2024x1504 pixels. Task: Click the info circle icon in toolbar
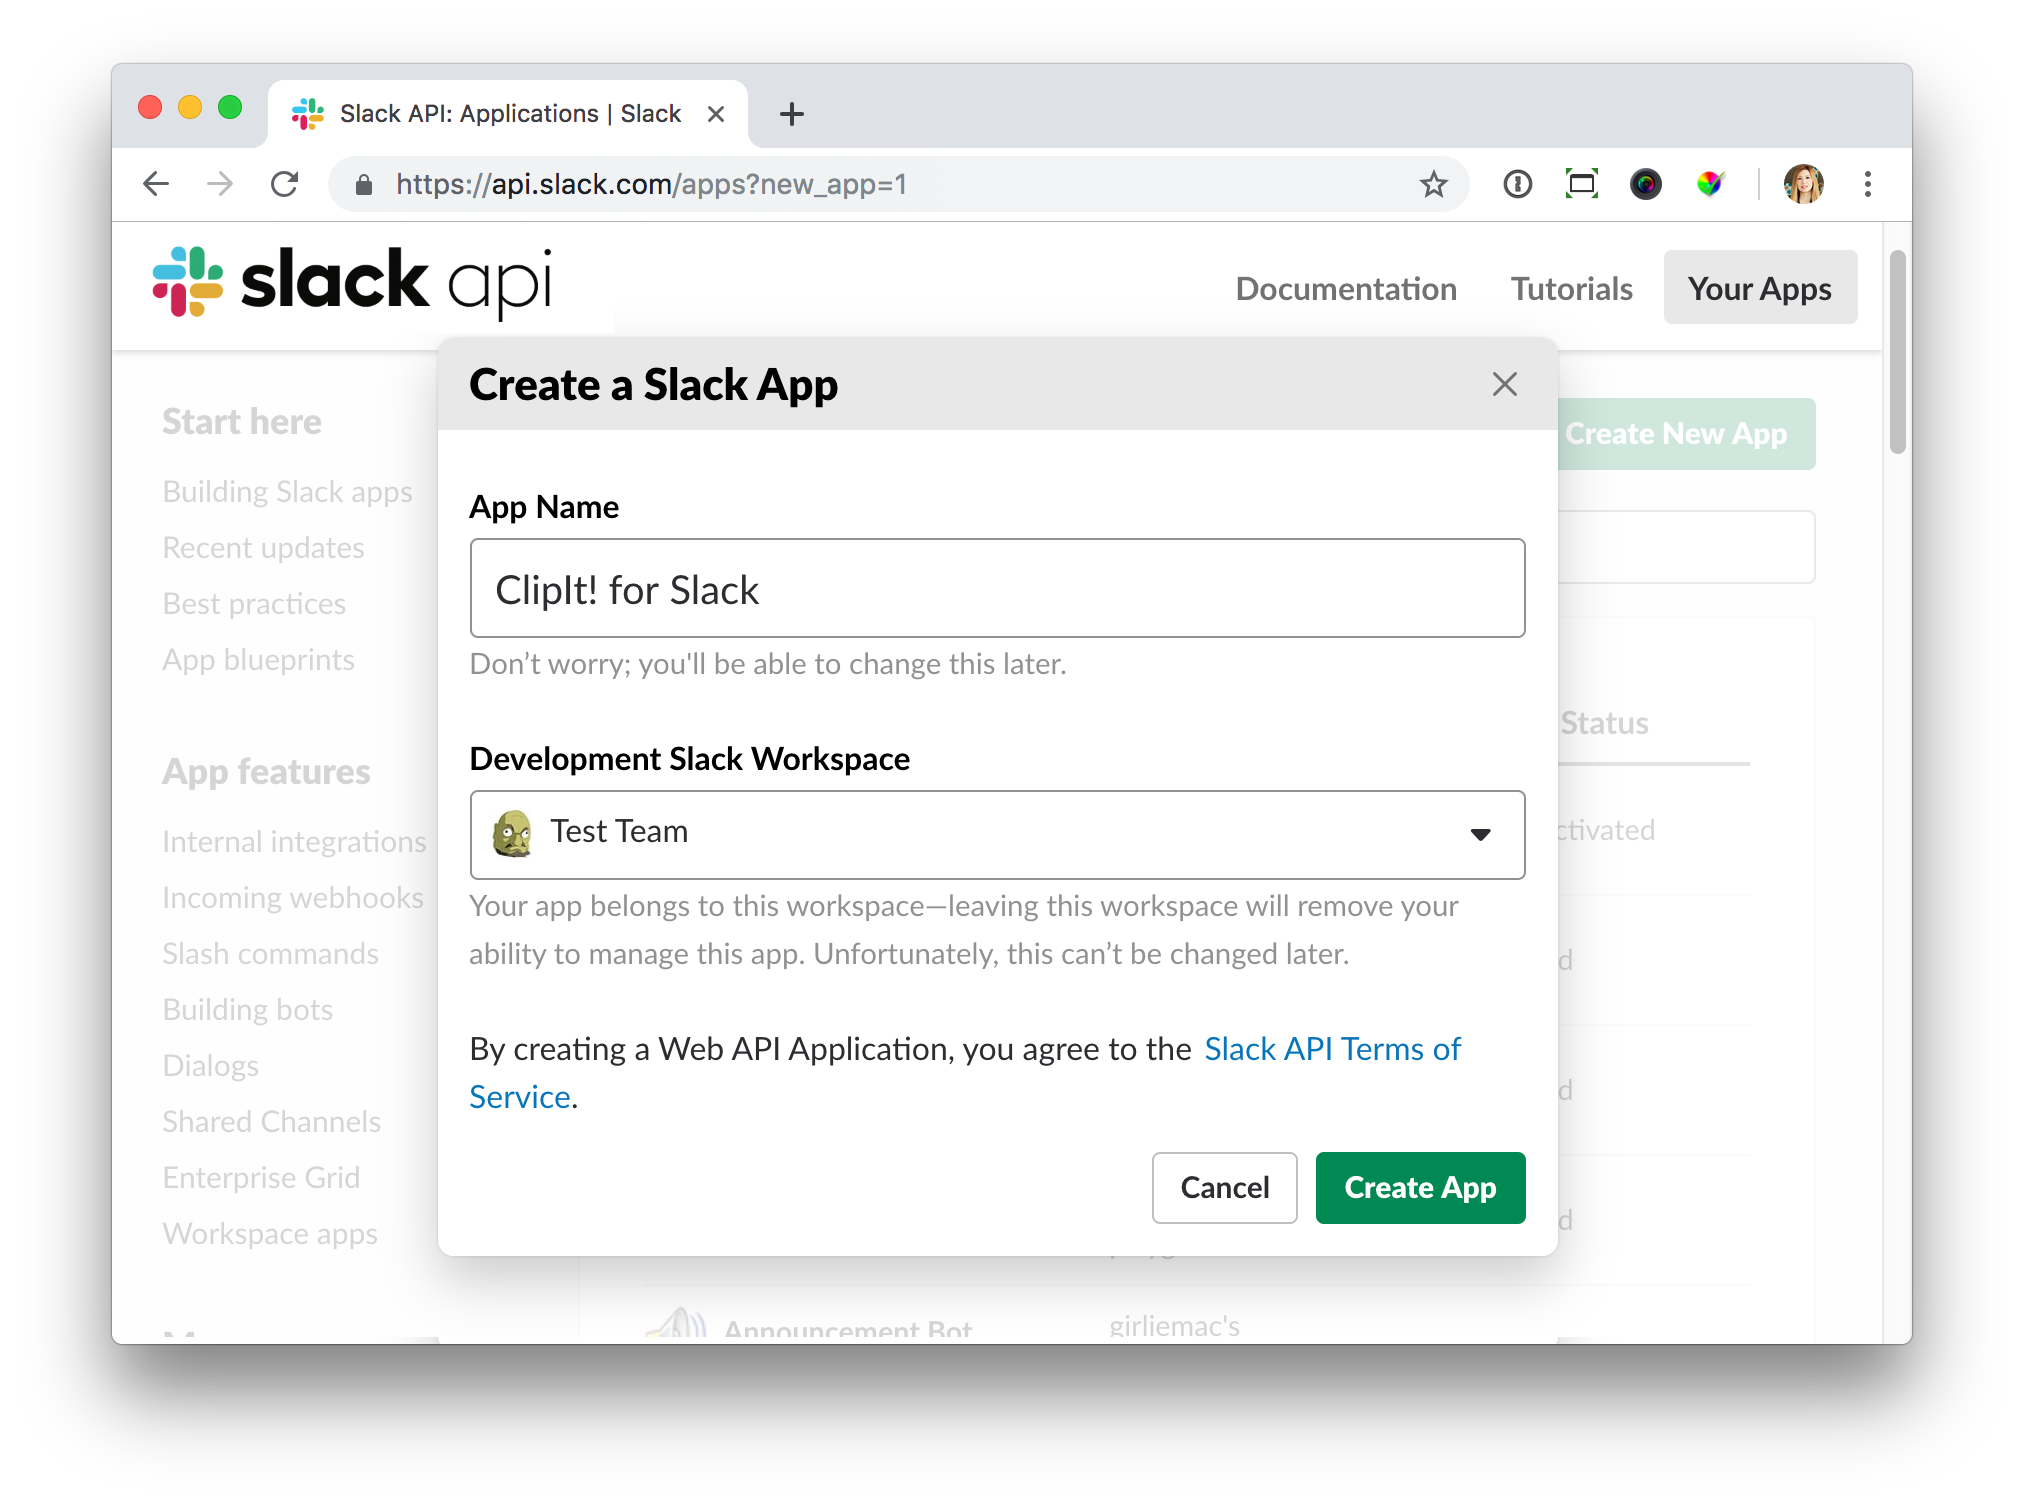pos(1518,185)
